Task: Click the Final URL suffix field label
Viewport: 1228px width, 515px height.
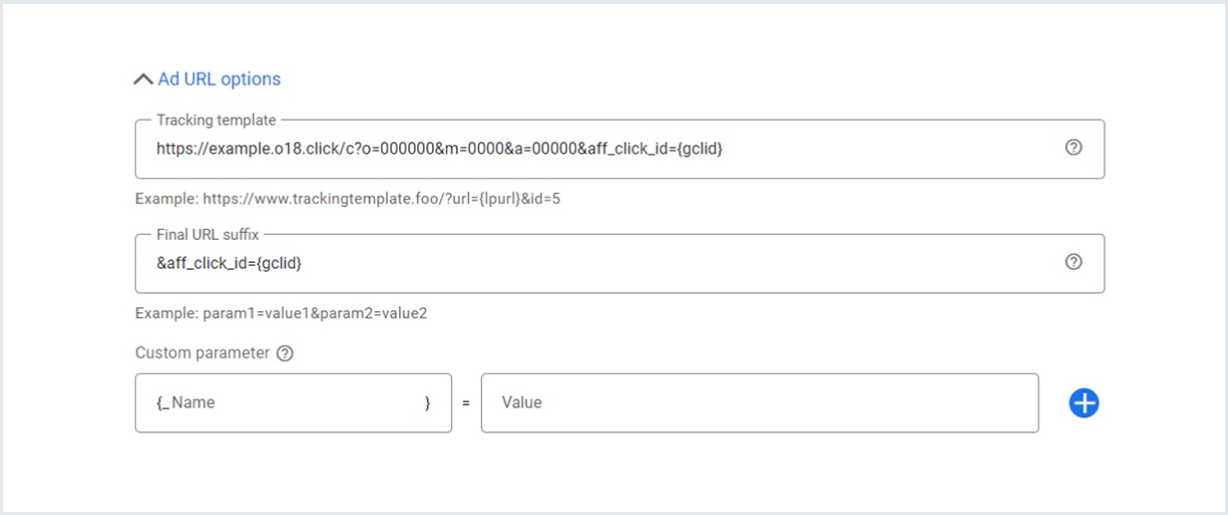Action: point(210,234)
